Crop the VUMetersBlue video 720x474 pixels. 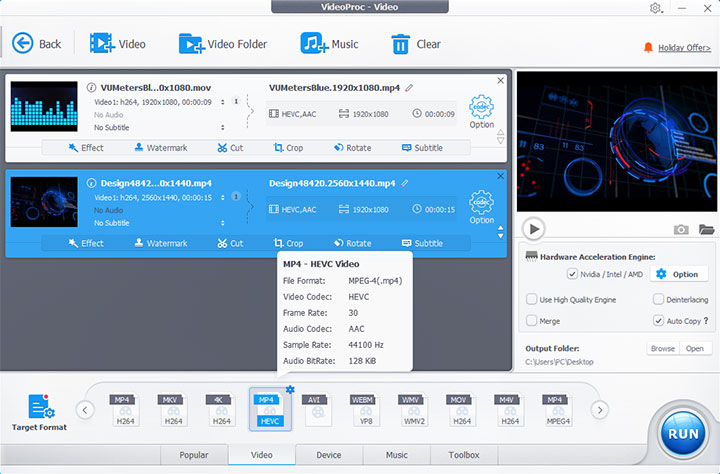[x=288, y=147]
